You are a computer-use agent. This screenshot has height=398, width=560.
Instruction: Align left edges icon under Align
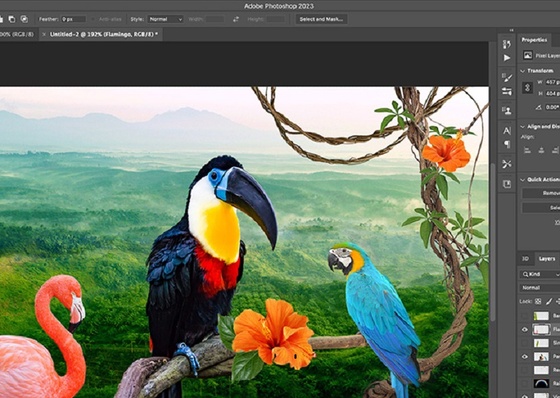(x=528, y=150)
